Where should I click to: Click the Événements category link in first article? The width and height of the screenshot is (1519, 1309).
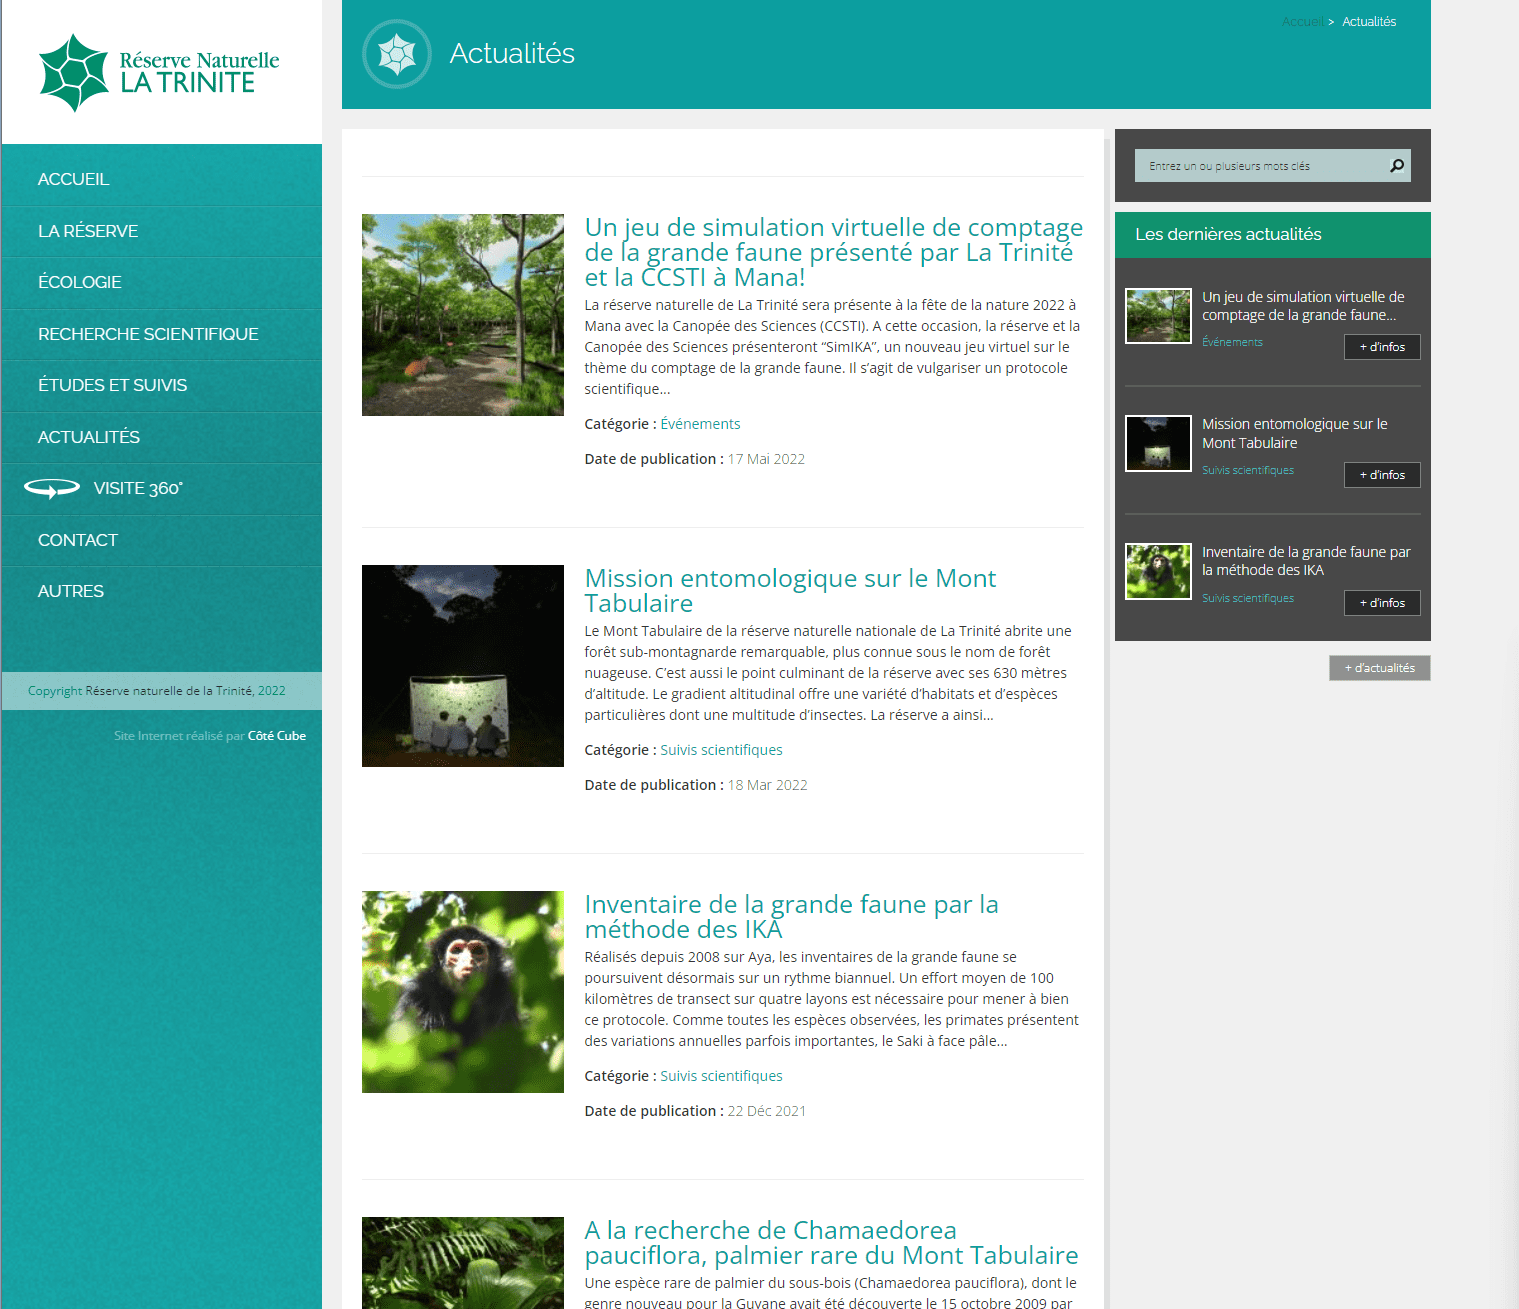point(700,424)
